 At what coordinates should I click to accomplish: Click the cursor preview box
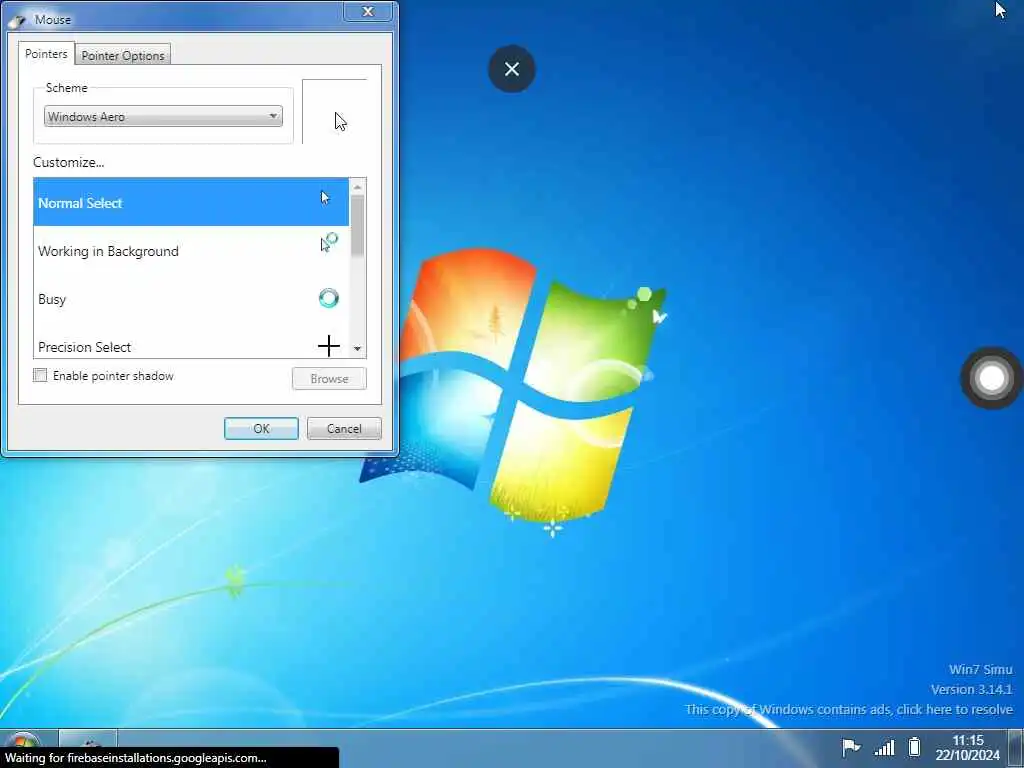[334, 112]
